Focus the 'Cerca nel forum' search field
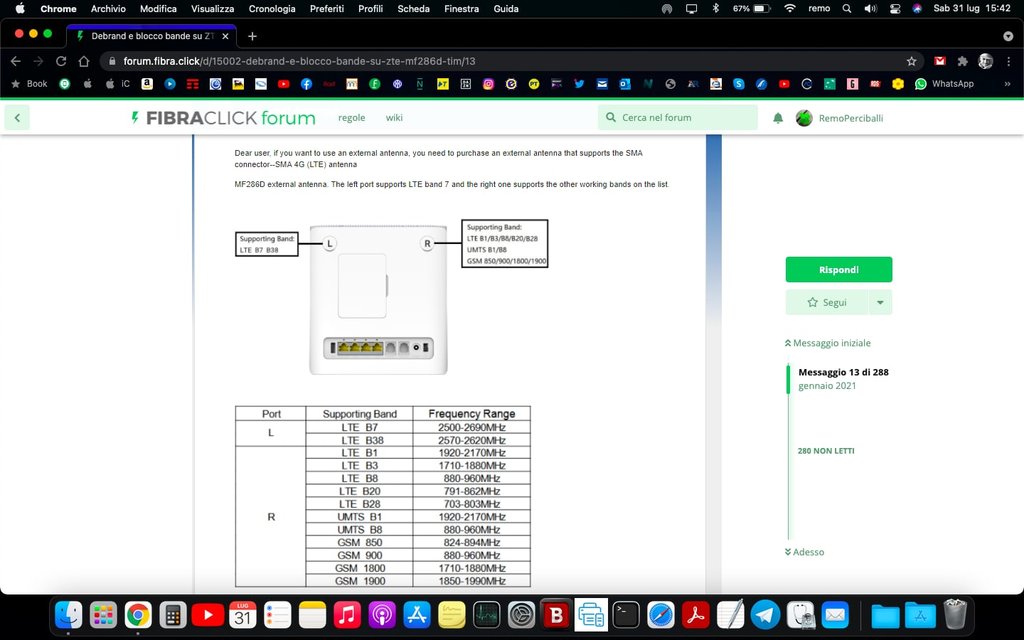Screen dimensions: 1024x640 point(677,118)
